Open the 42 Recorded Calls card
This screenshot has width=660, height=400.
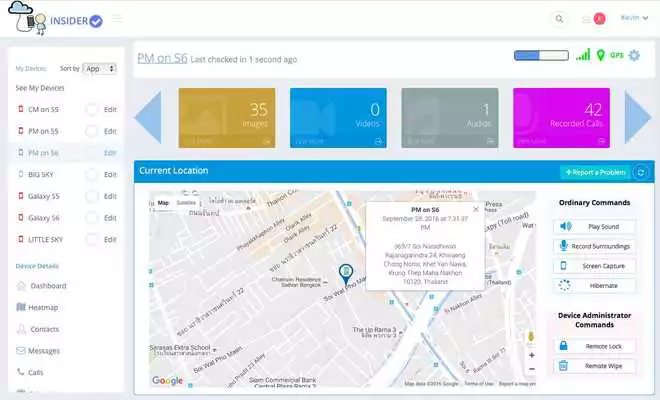[x=562, y=118]
